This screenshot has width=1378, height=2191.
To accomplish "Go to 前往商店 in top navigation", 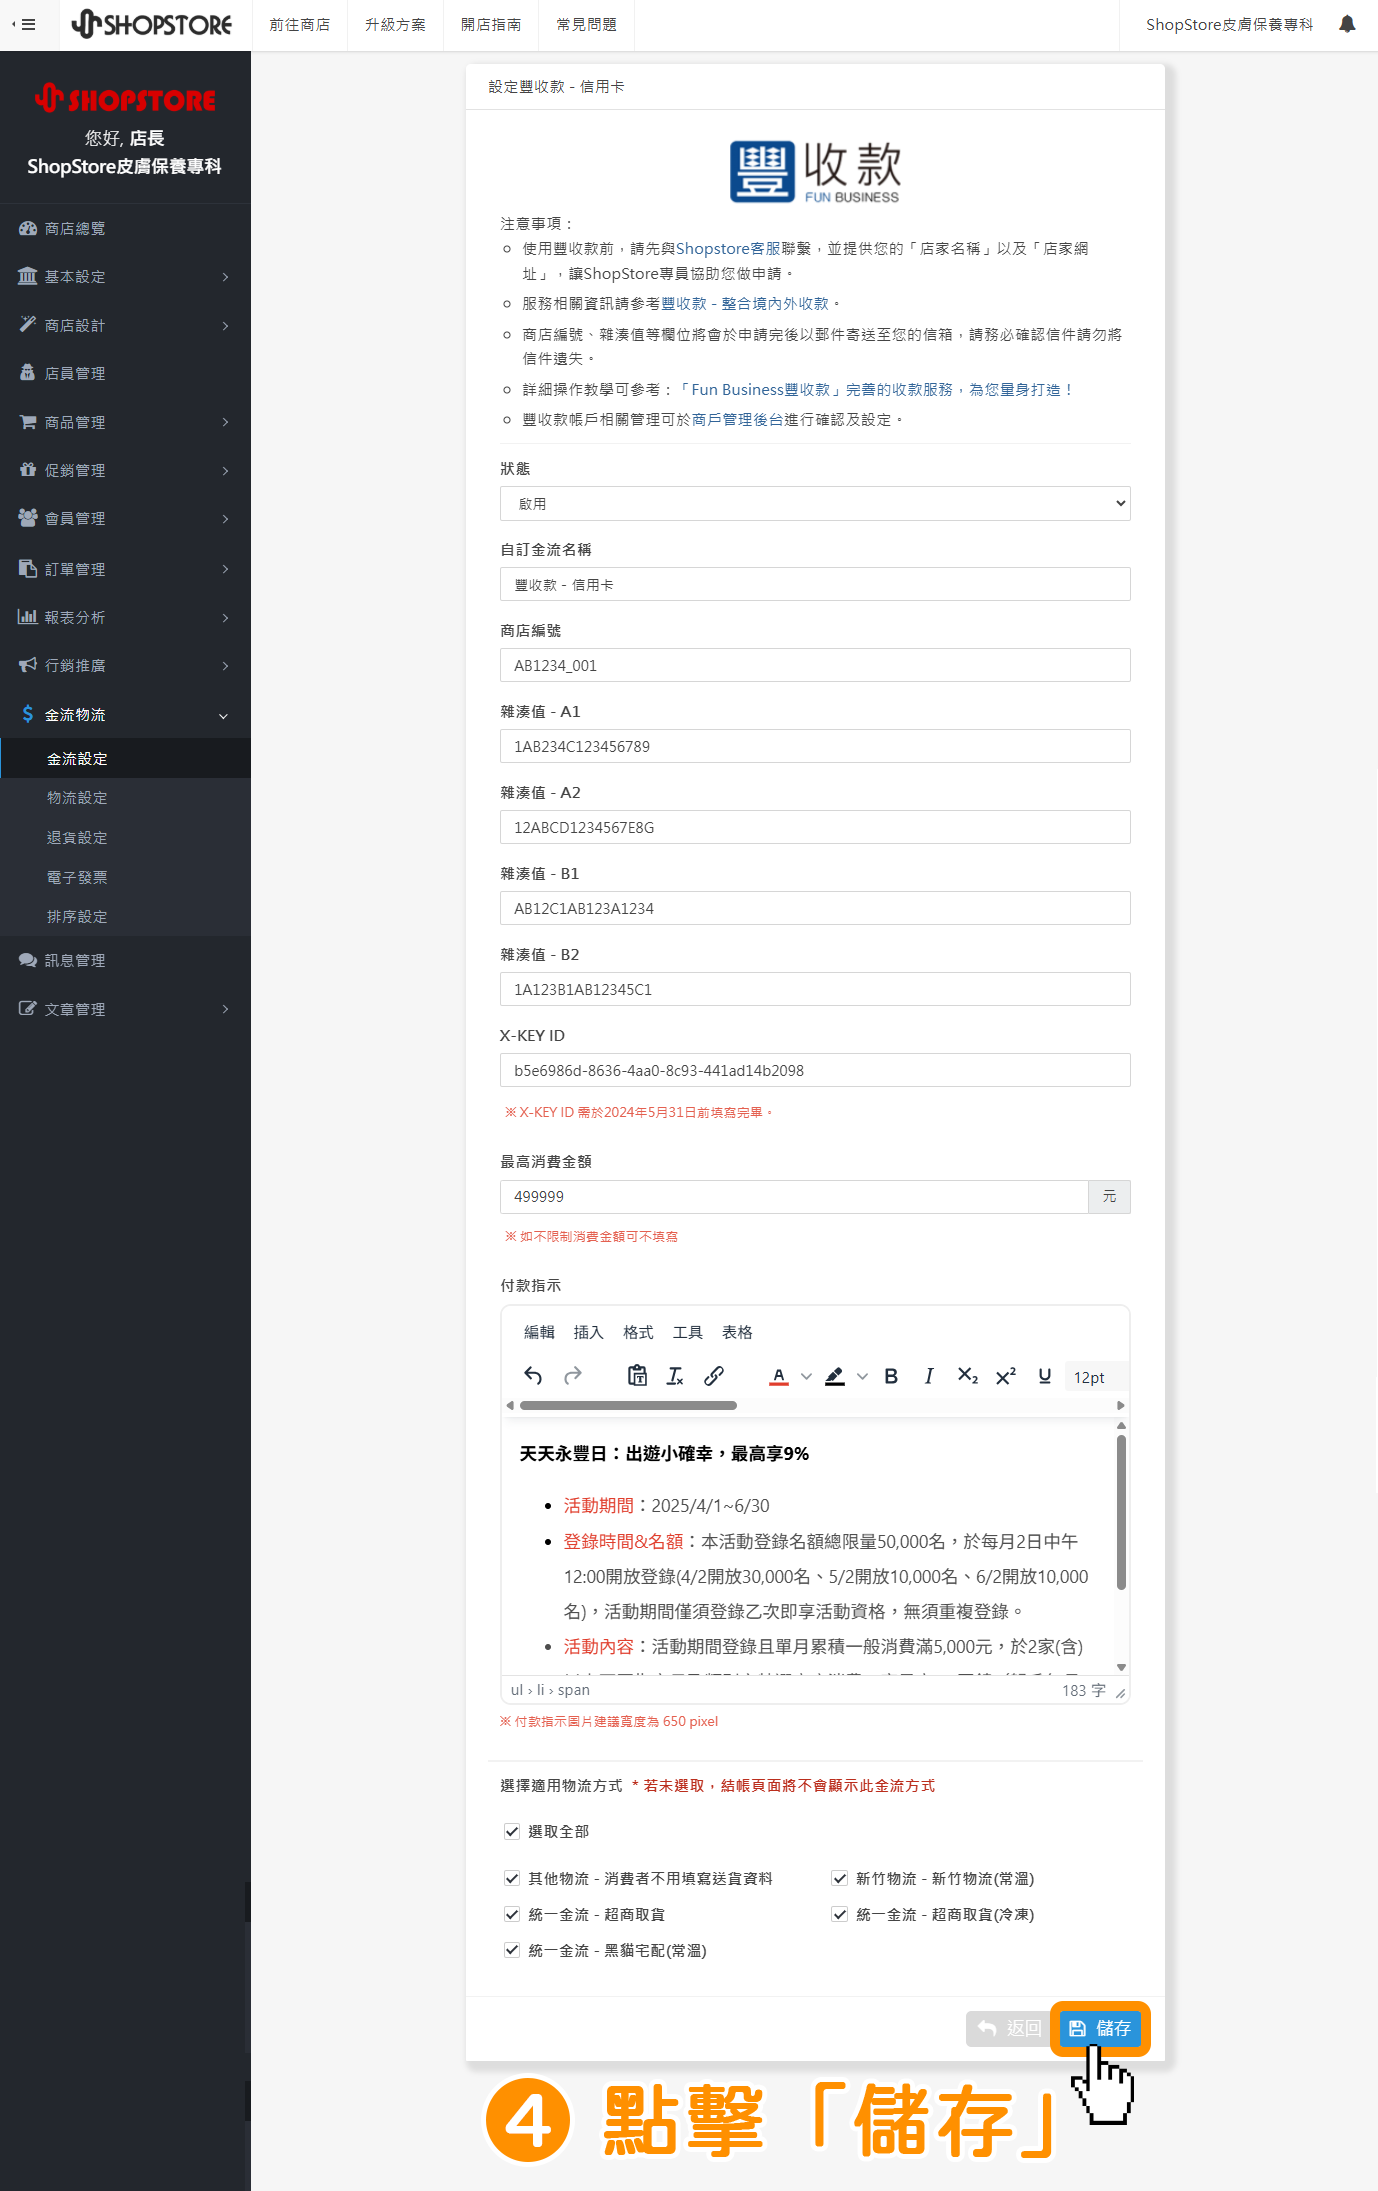I will click(300, 25).
